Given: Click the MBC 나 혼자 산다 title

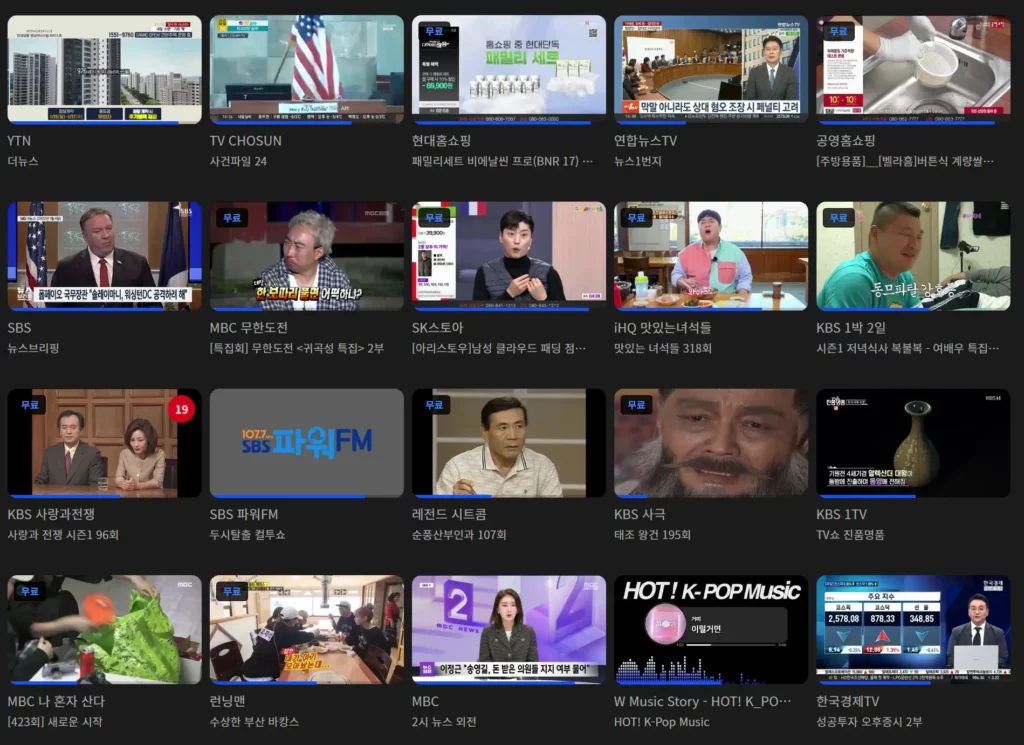Looking at the screenshot, I should [x=56, y=701].
